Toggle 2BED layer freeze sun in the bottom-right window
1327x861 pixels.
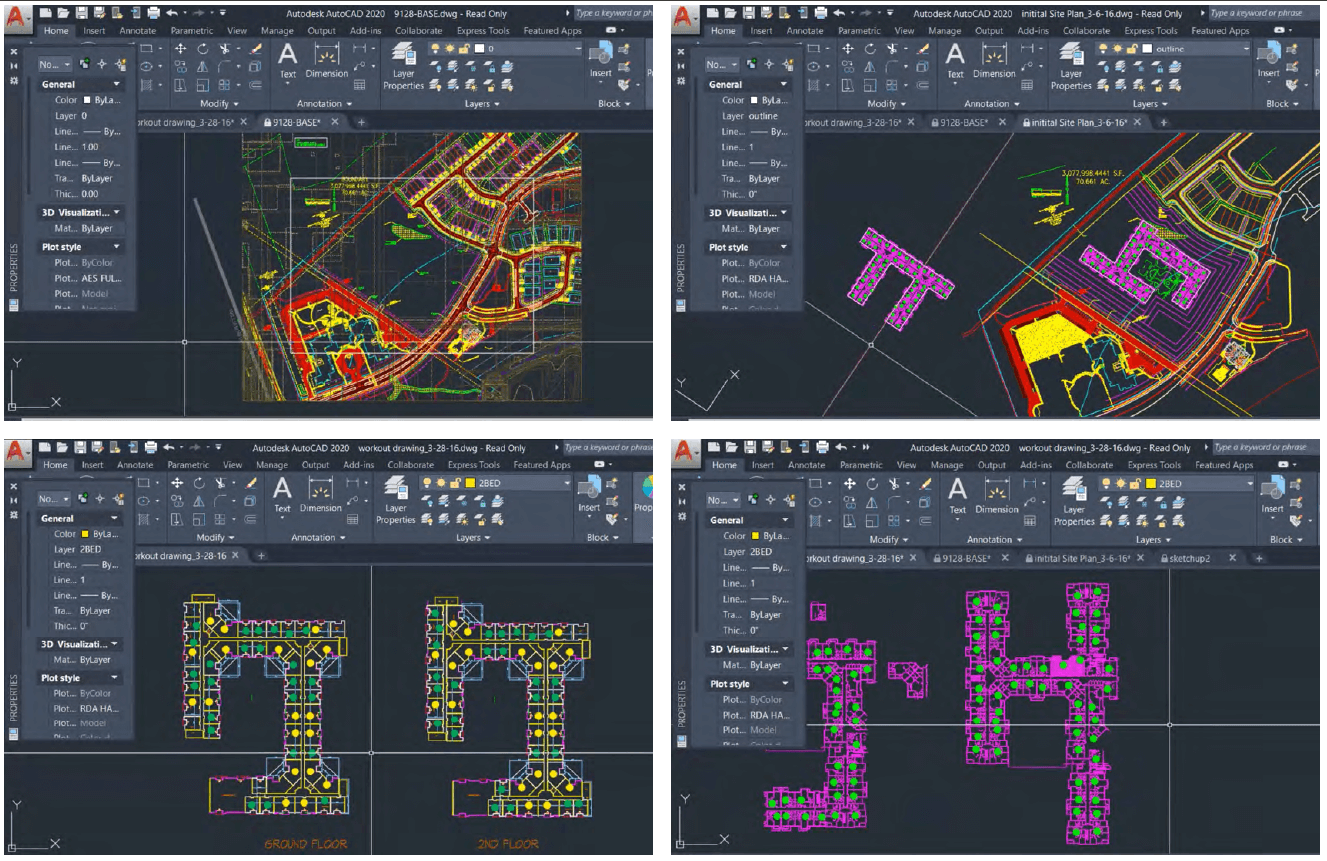coord(1121,484)
